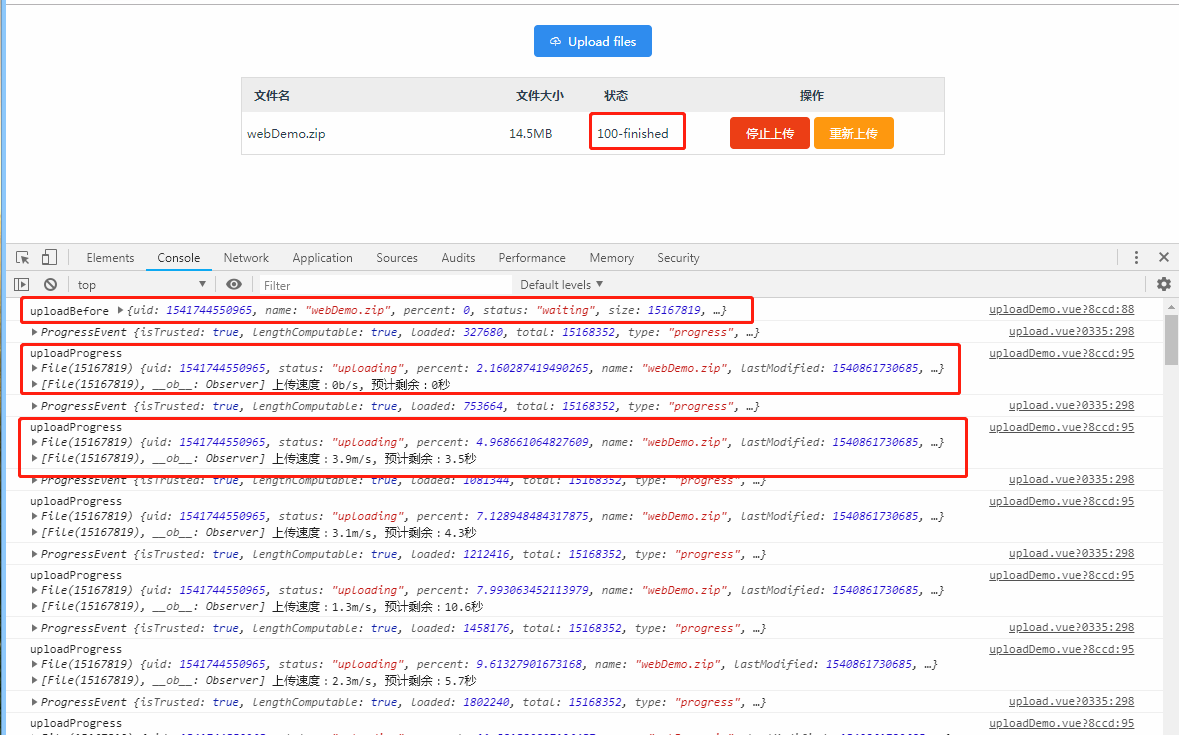Focus the console Filter input field
Viewport: 1179px width, 735px height.
tap(385, 286)
